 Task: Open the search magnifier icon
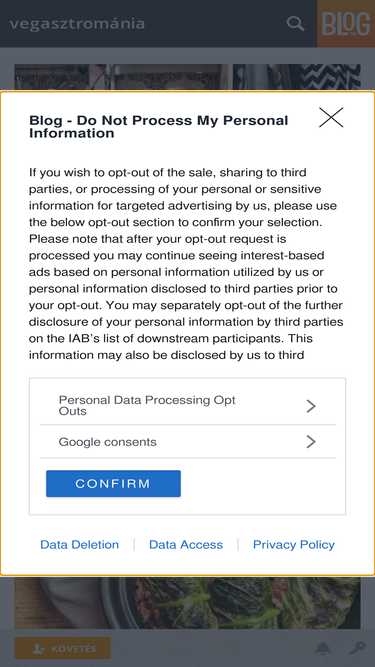[295, 23]
